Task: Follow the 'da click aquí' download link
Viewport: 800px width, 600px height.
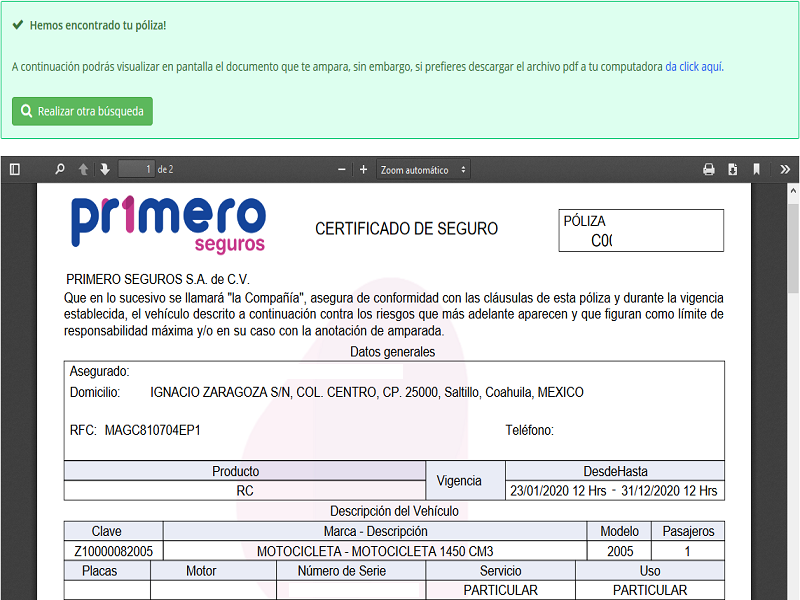Action: (x=693, y=67)
